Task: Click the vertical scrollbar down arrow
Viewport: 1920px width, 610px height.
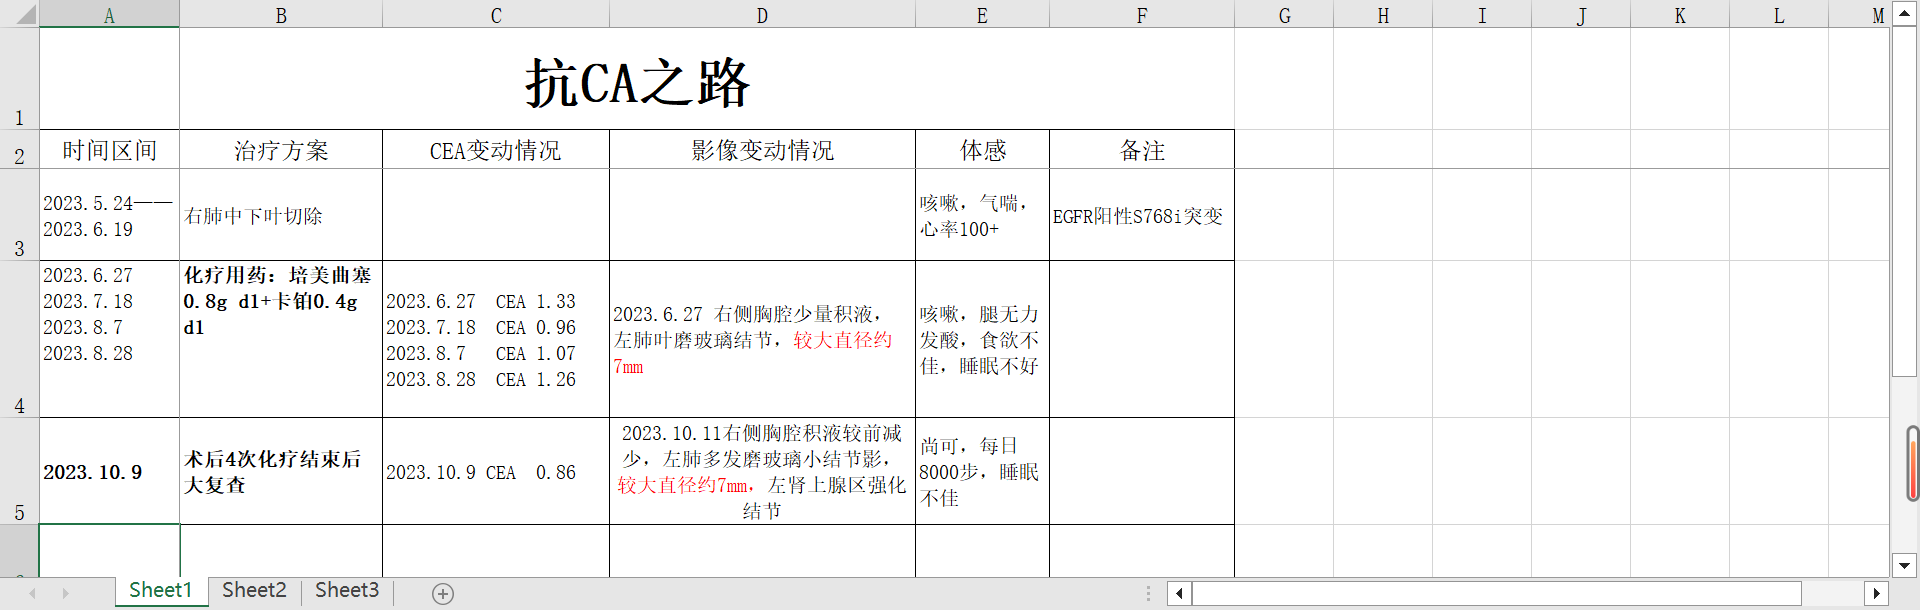Action: (x=1904, y=565)
